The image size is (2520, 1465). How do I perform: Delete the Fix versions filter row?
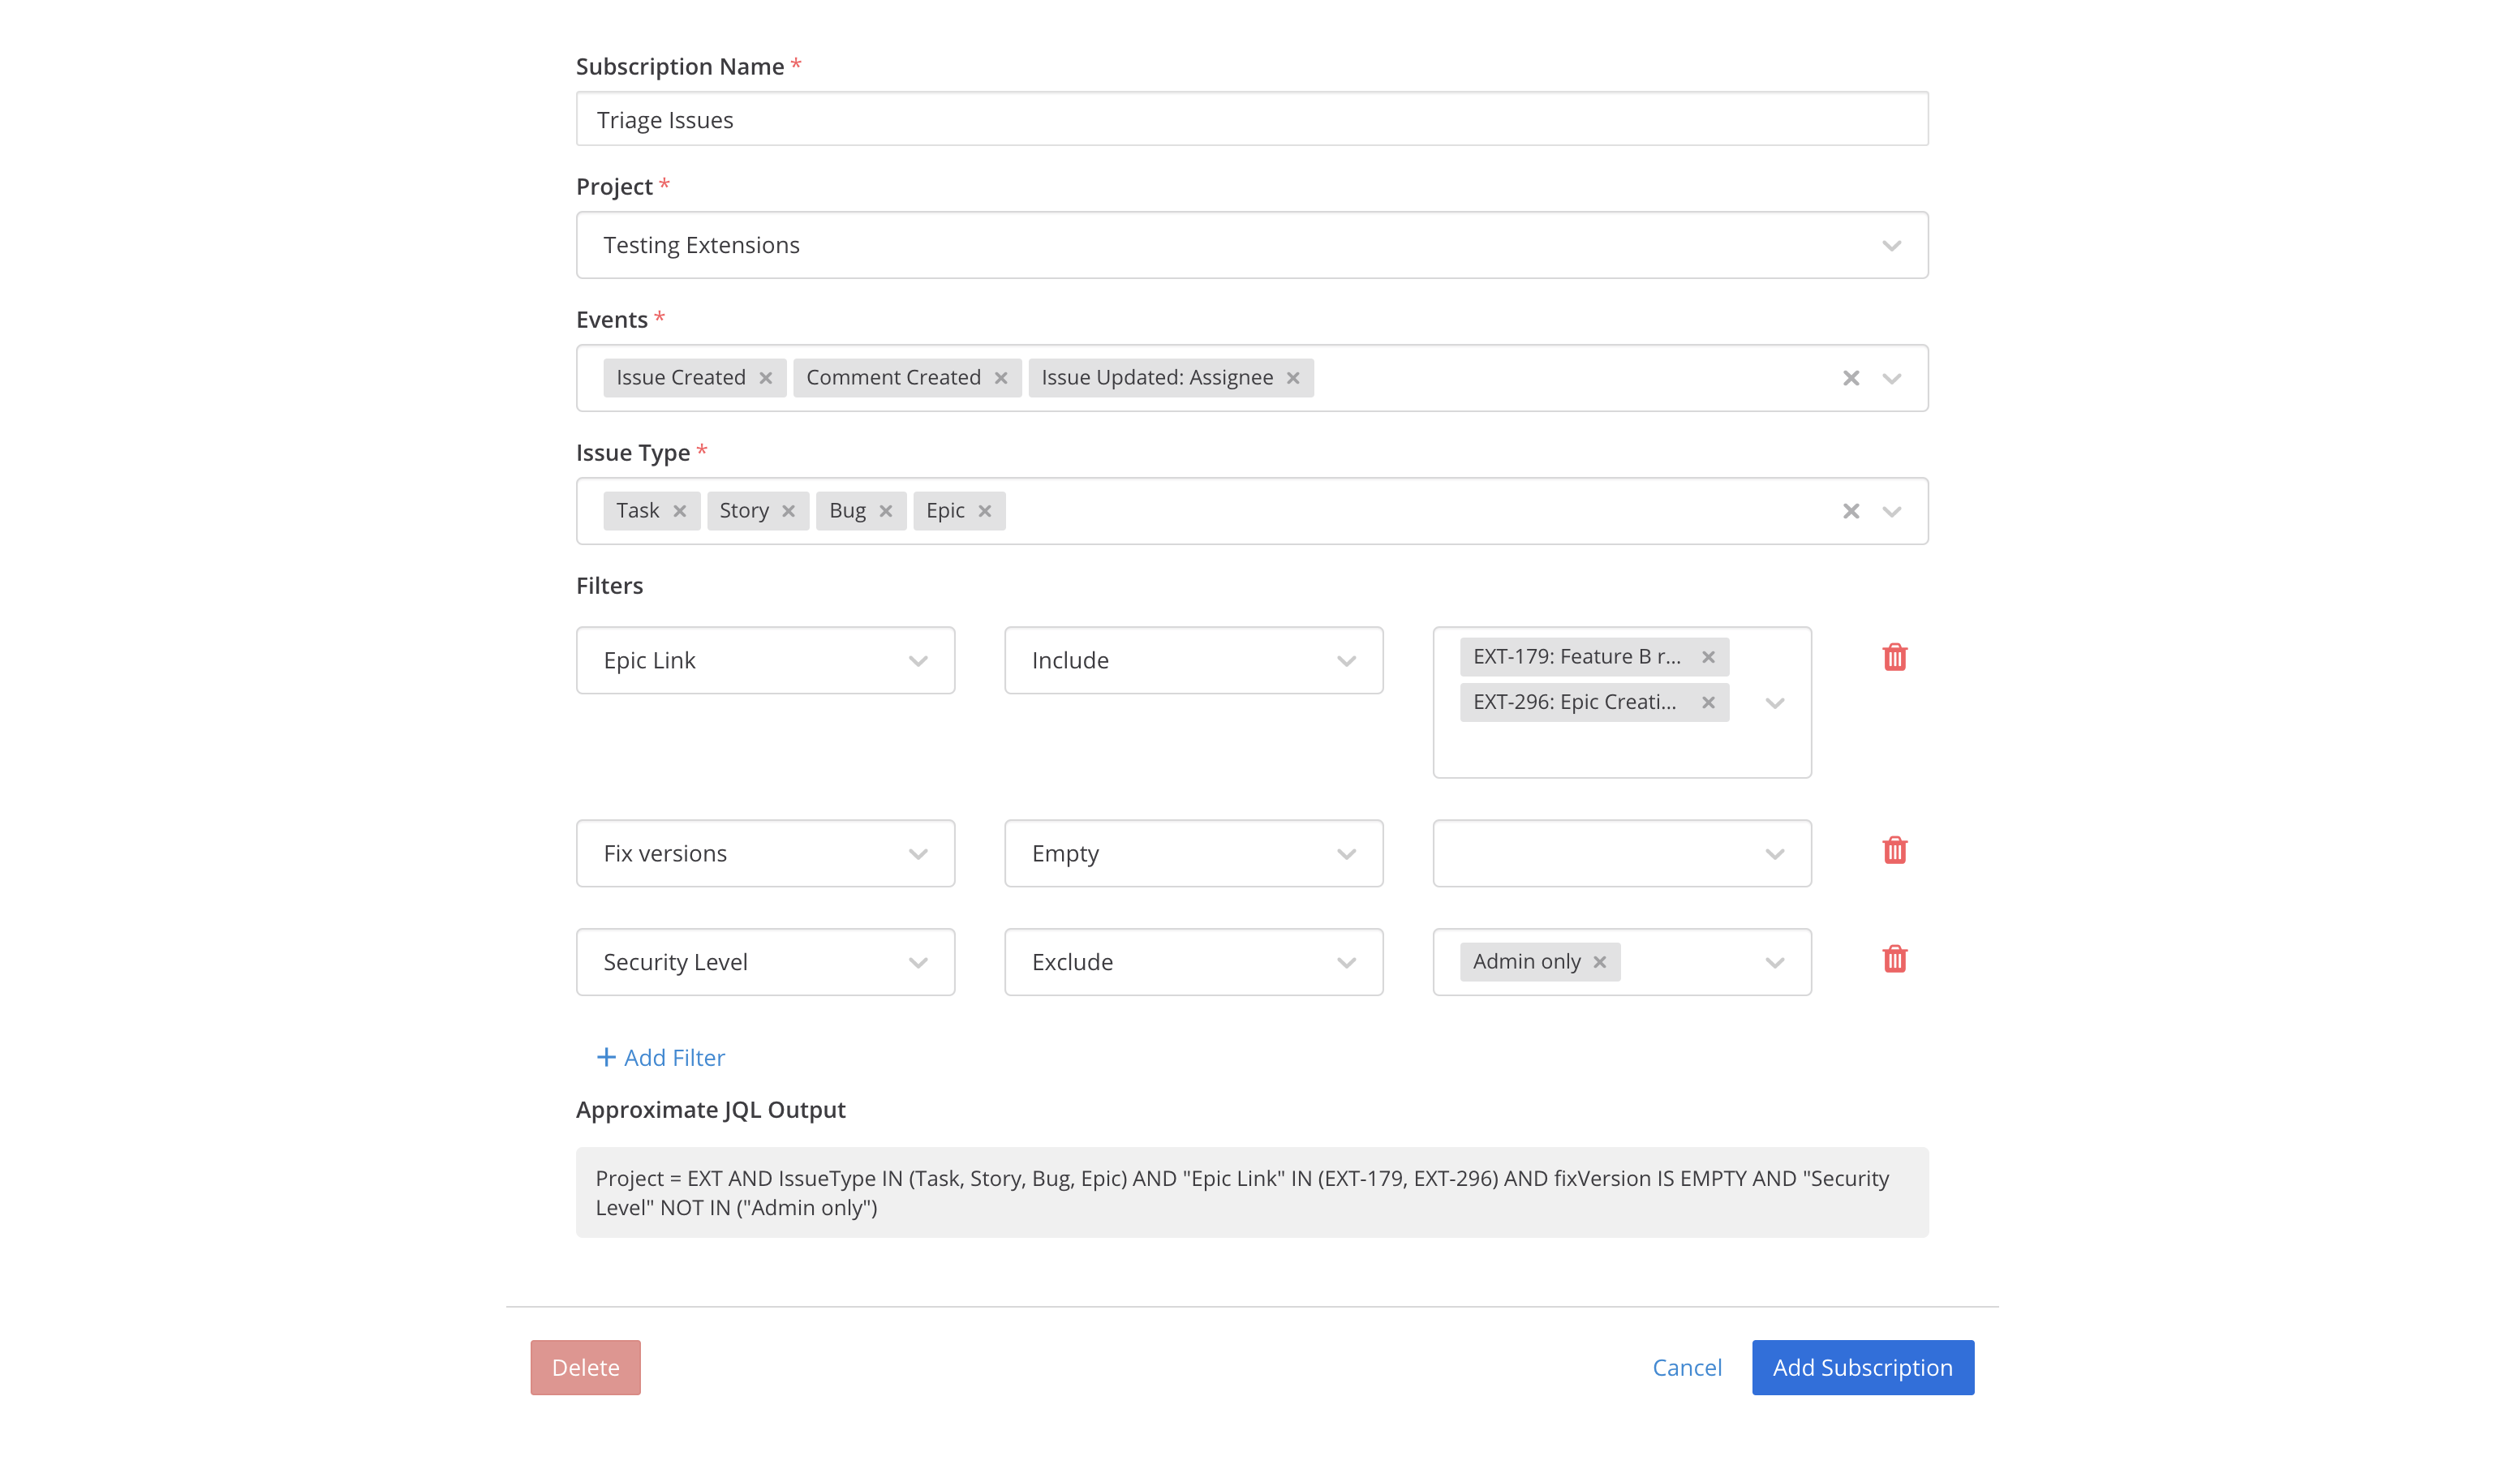coord(1895,850)
